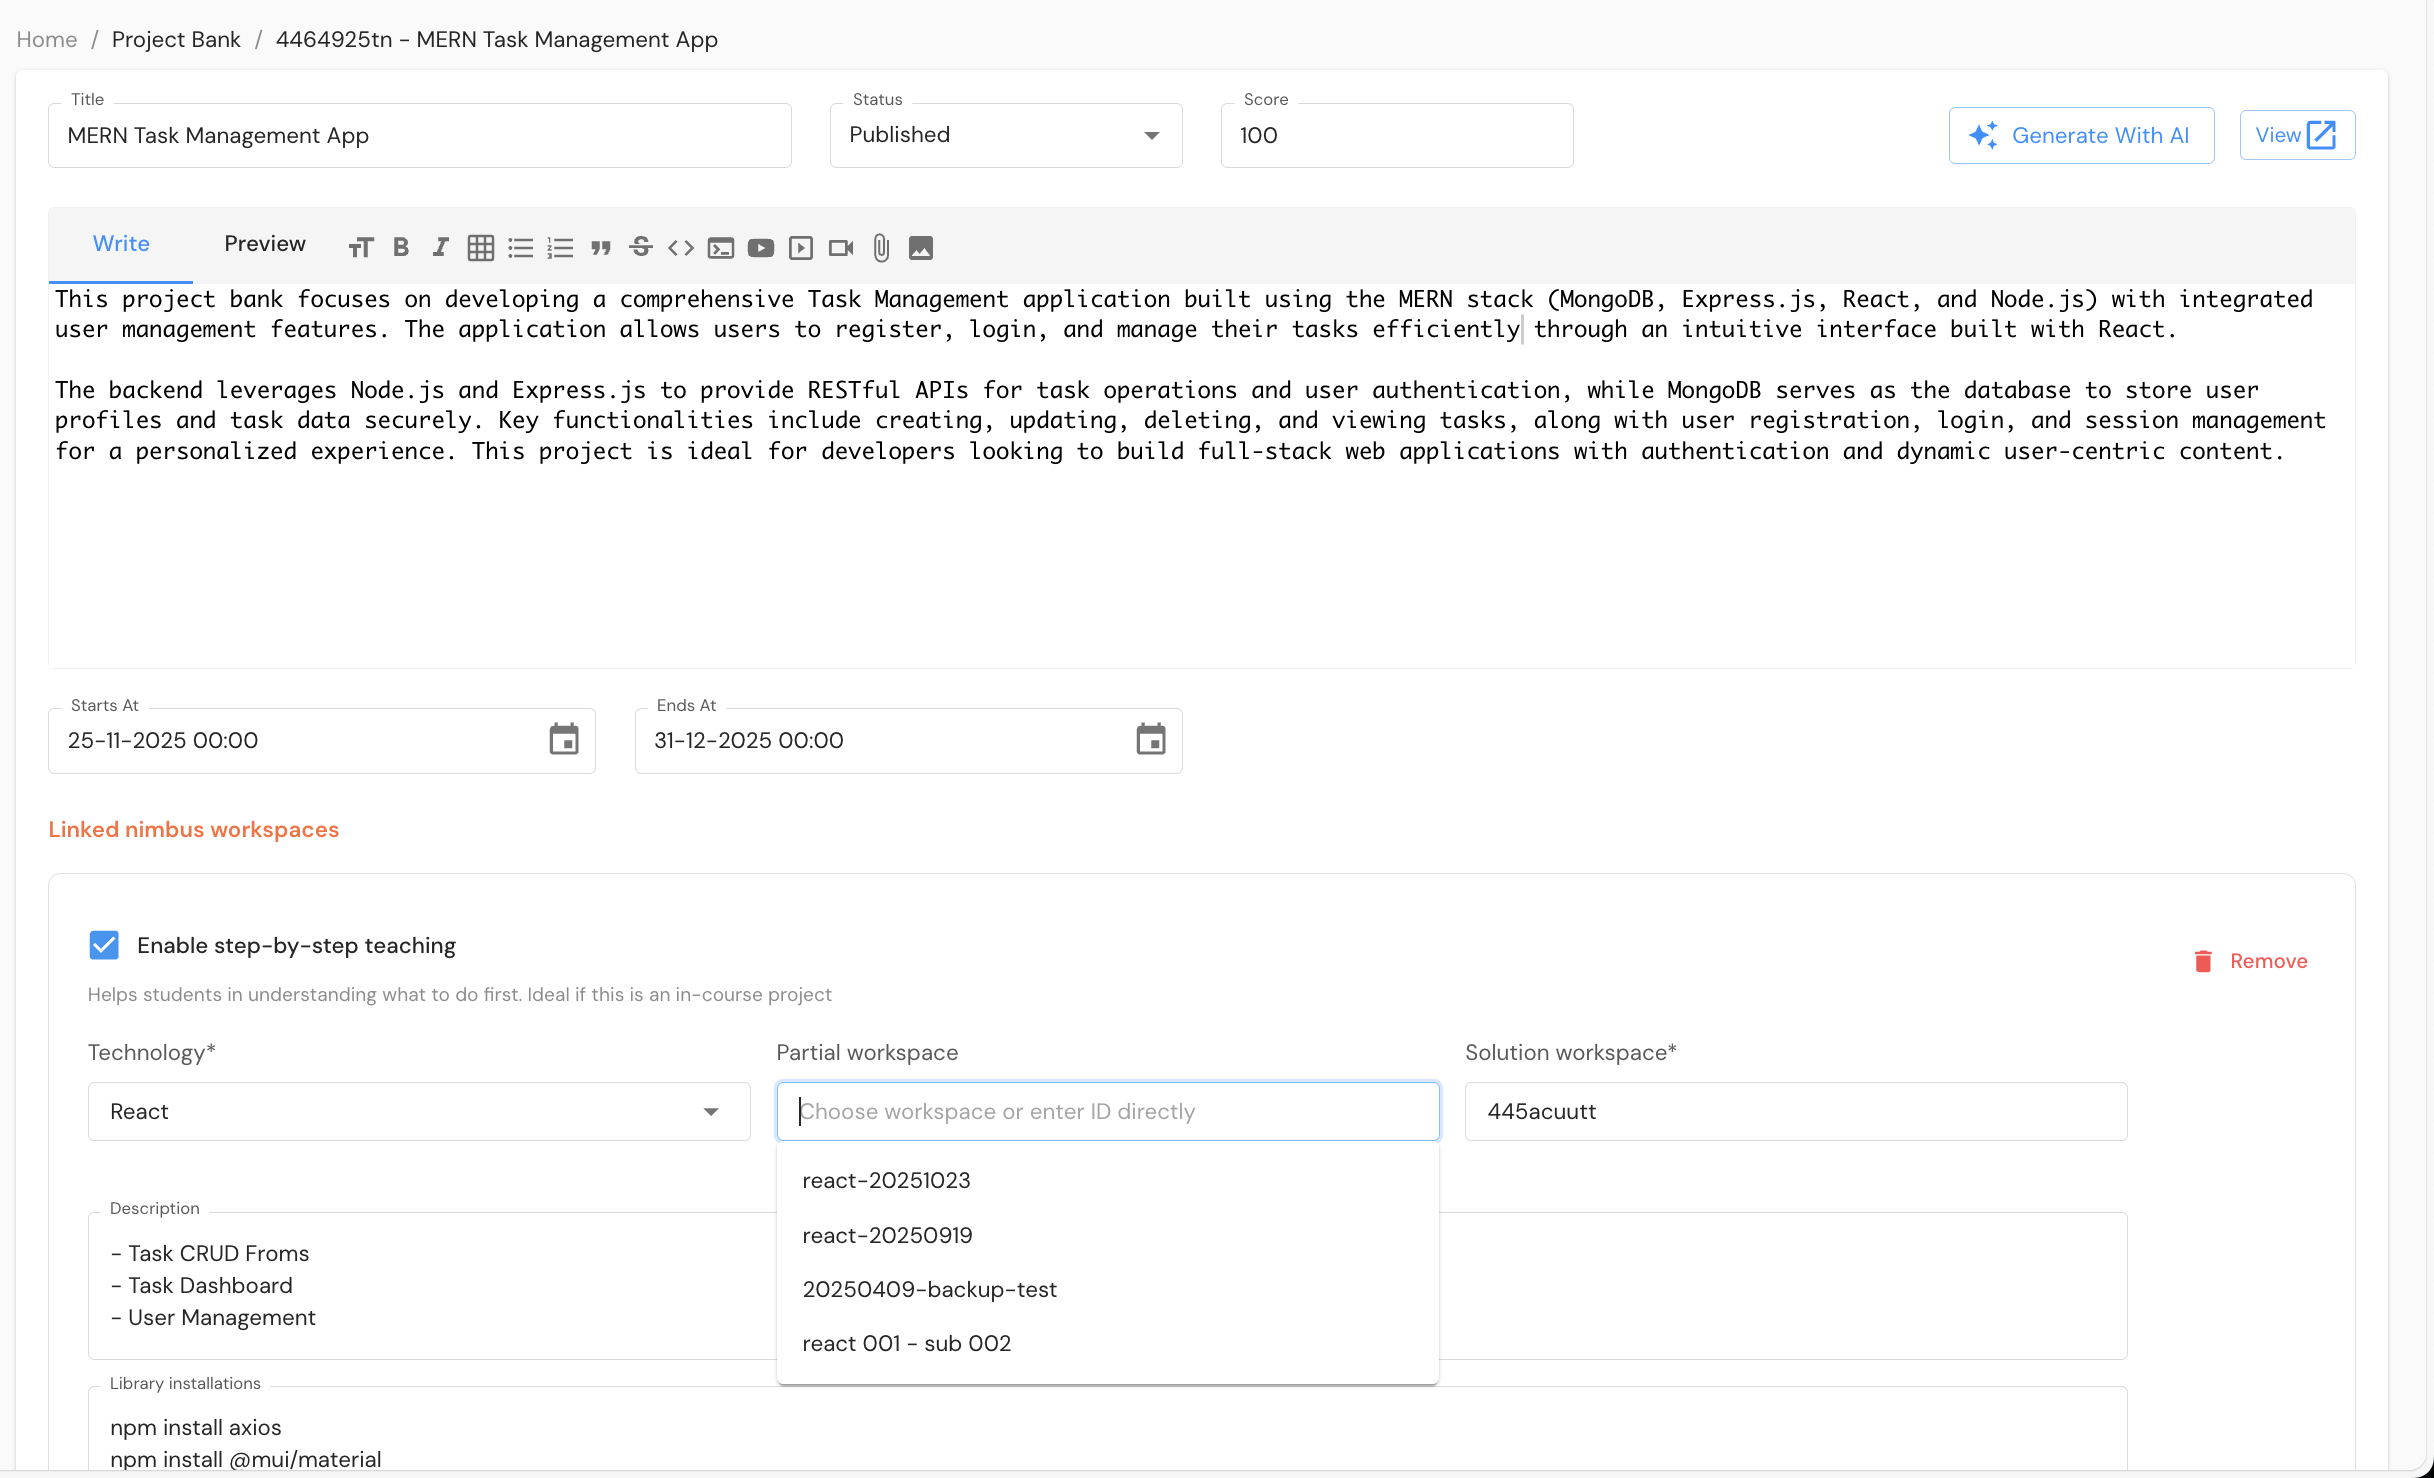Apply italic formatting
This screenshot has height=1478, width=2434.
[440, 247]
